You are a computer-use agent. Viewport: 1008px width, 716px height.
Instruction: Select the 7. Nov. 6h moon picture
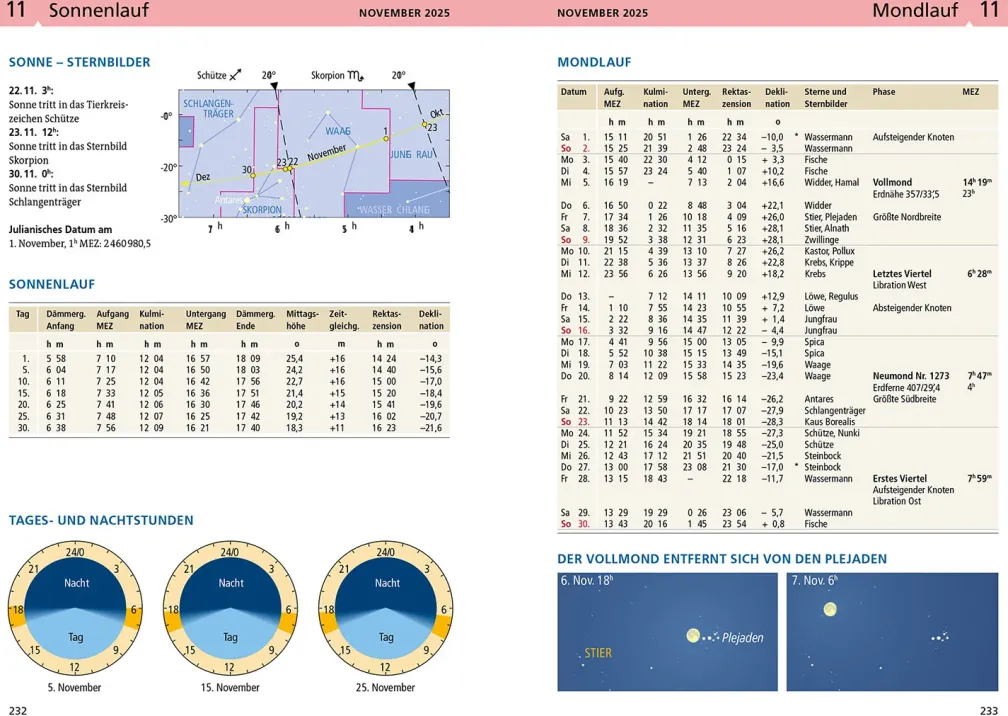(x=892, y=632)
